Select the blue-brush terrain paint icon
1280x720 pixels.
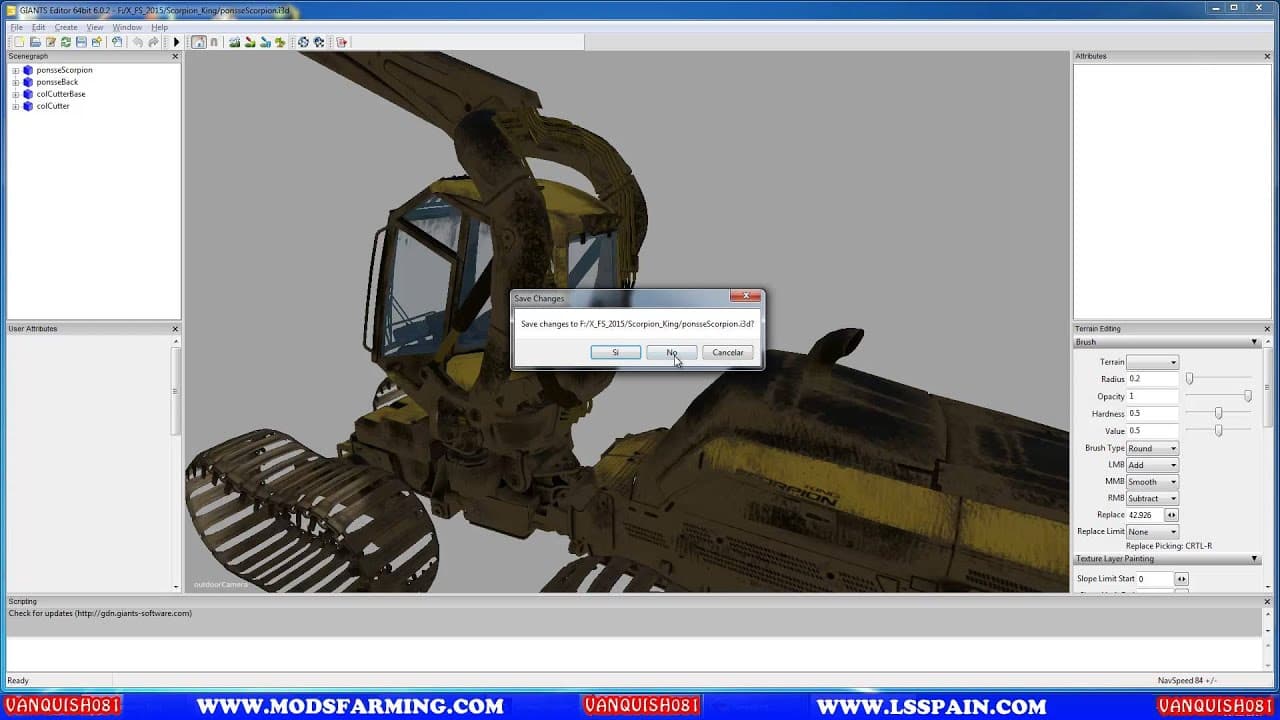tap(265, 42)
